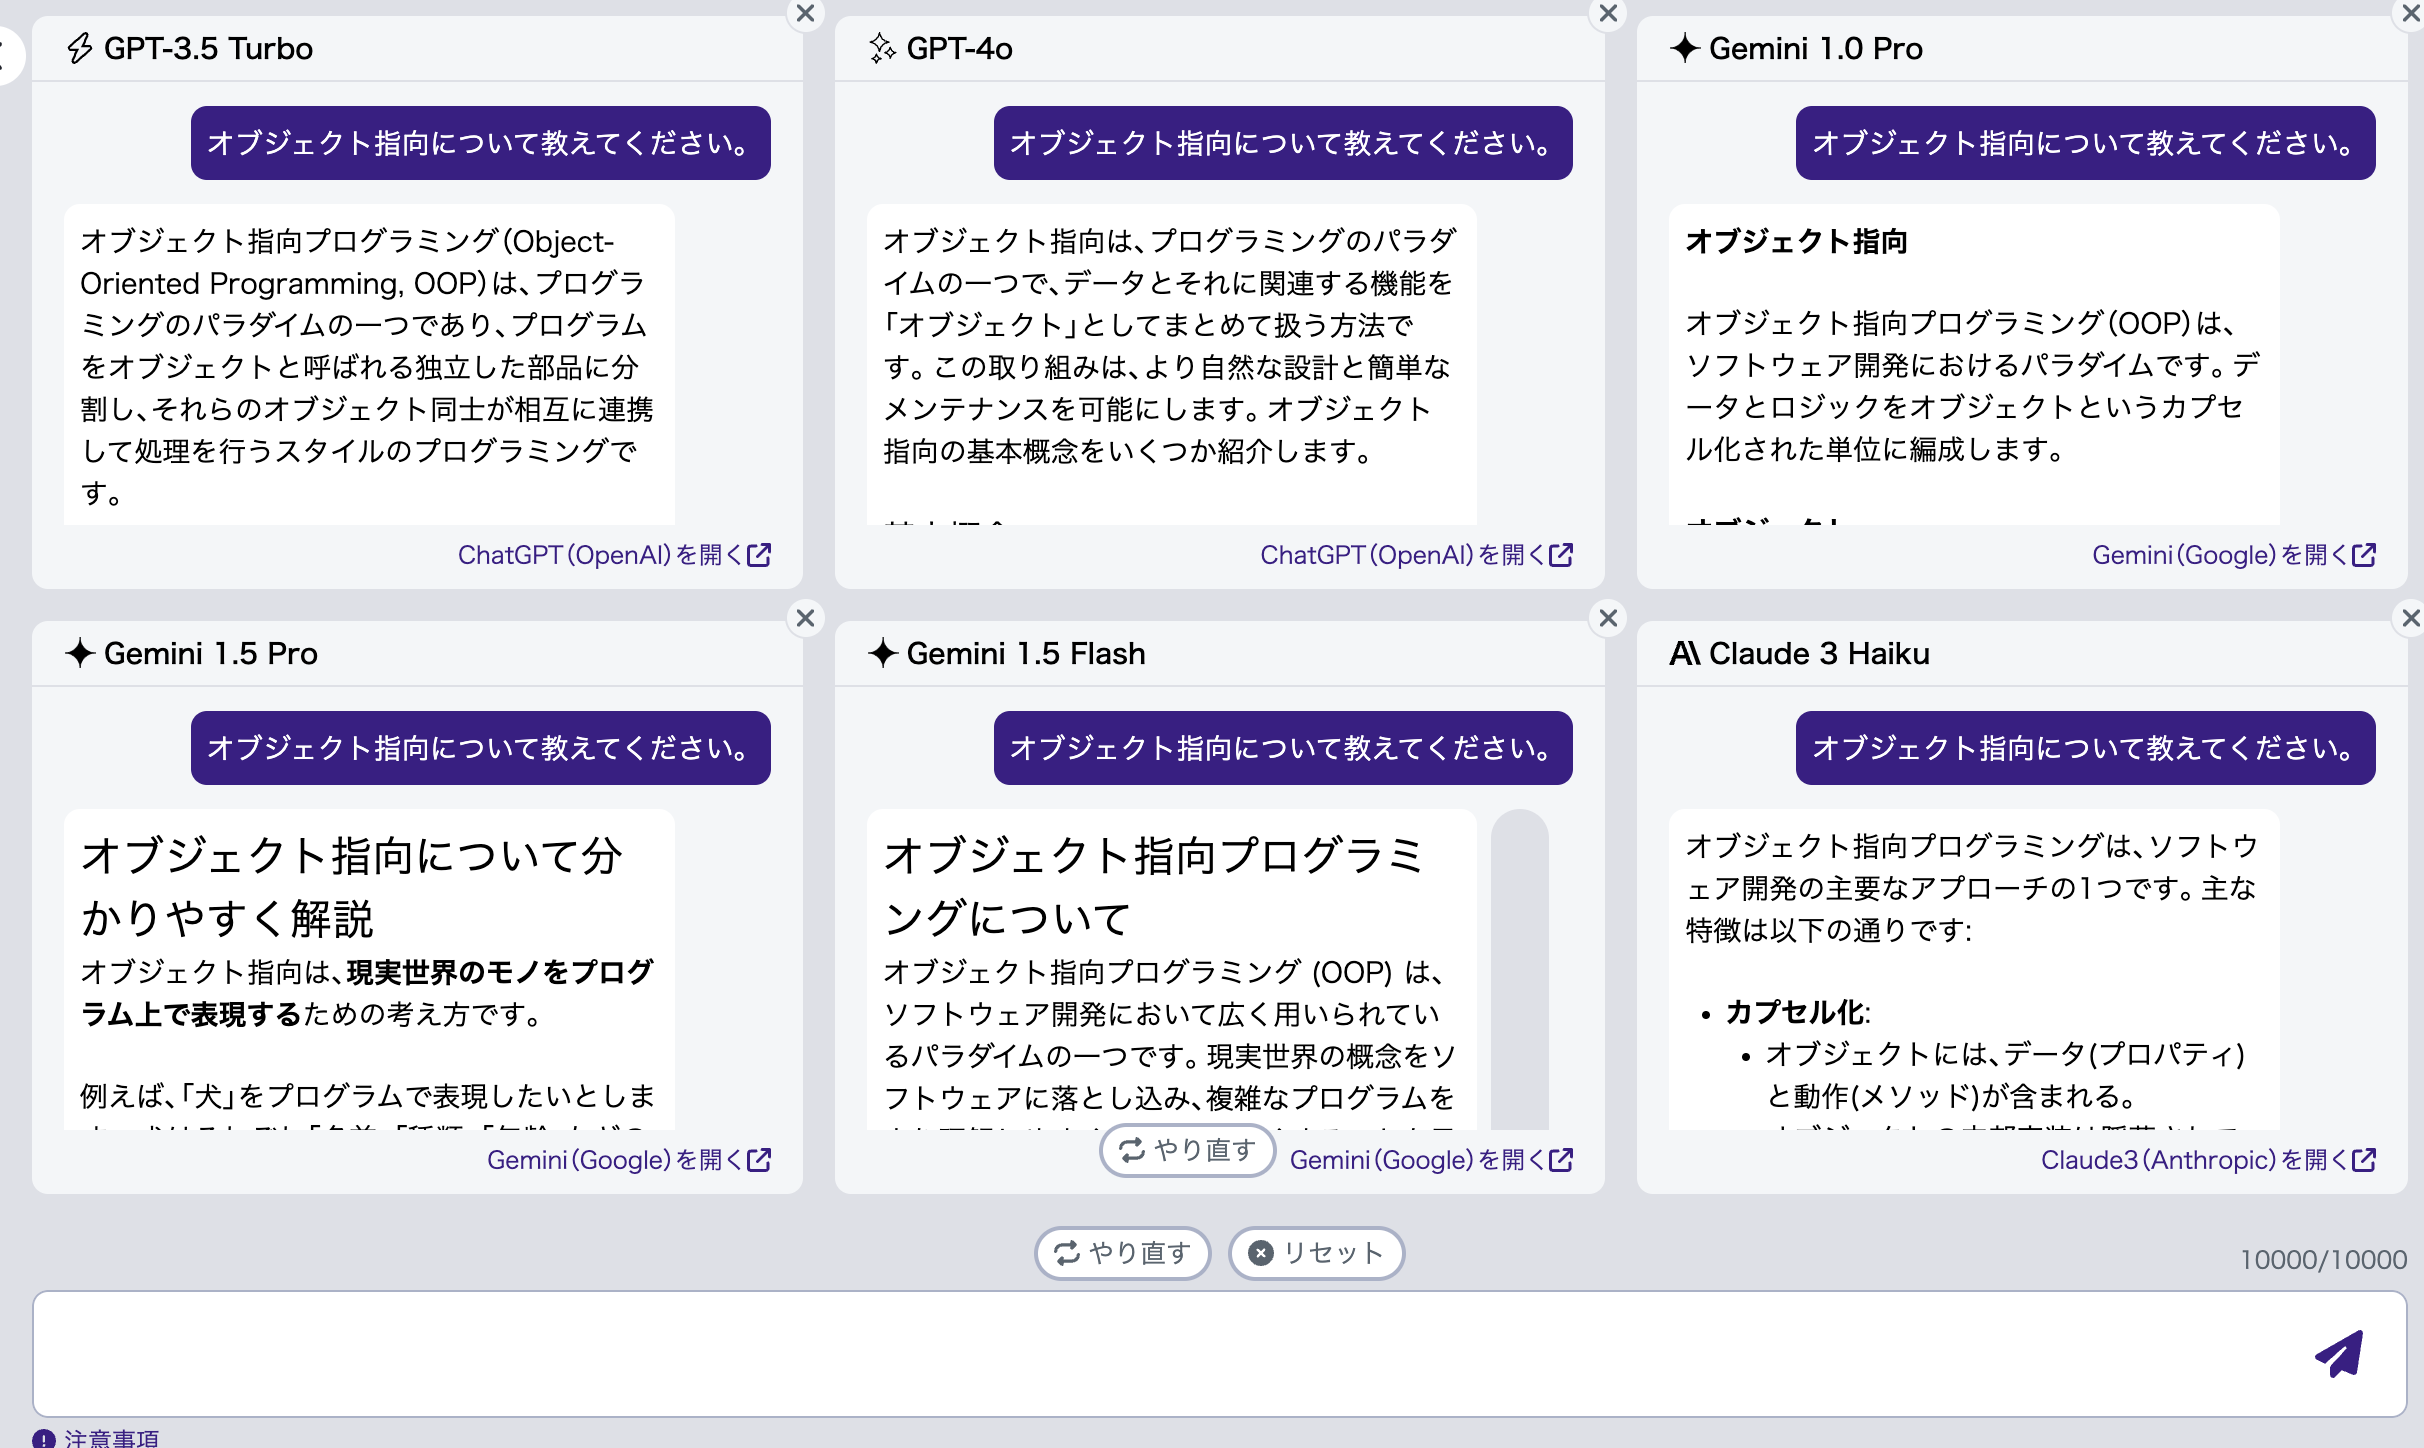
Task: Click the Anthropic icon beside Claude 3 Haiku
Action: 1684,653
